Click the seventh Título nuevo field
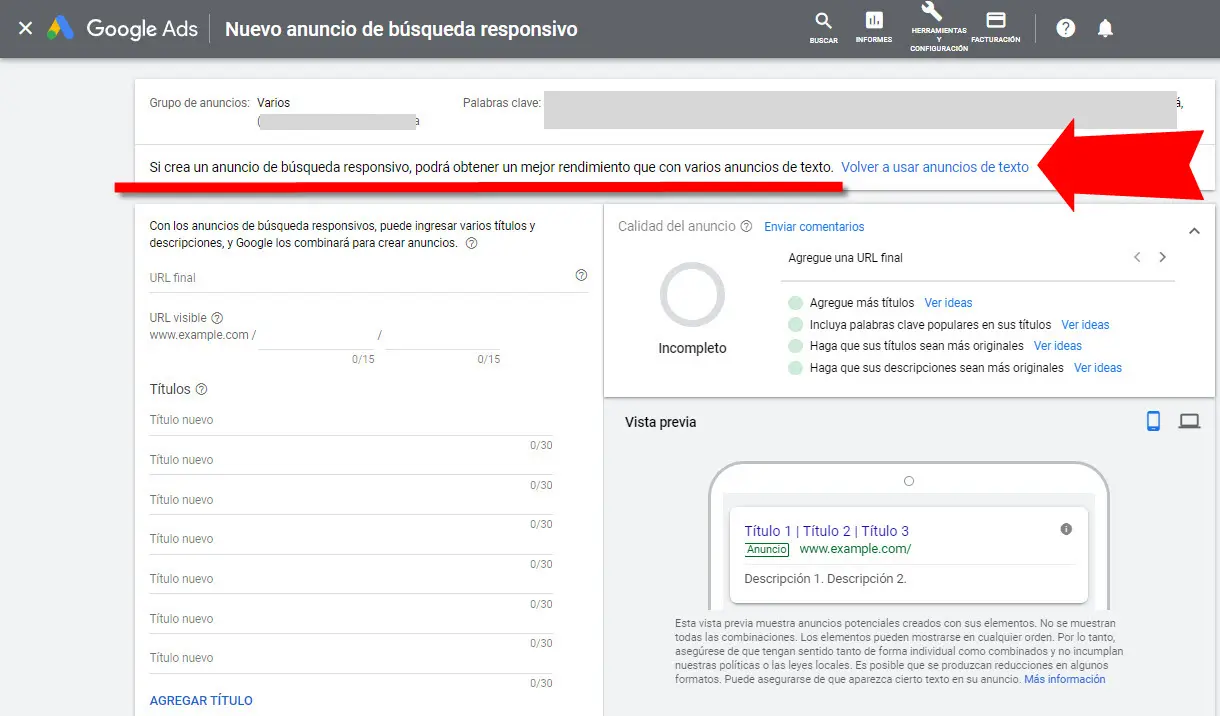This screenshot has height=716, width=1220. [351, 658]
